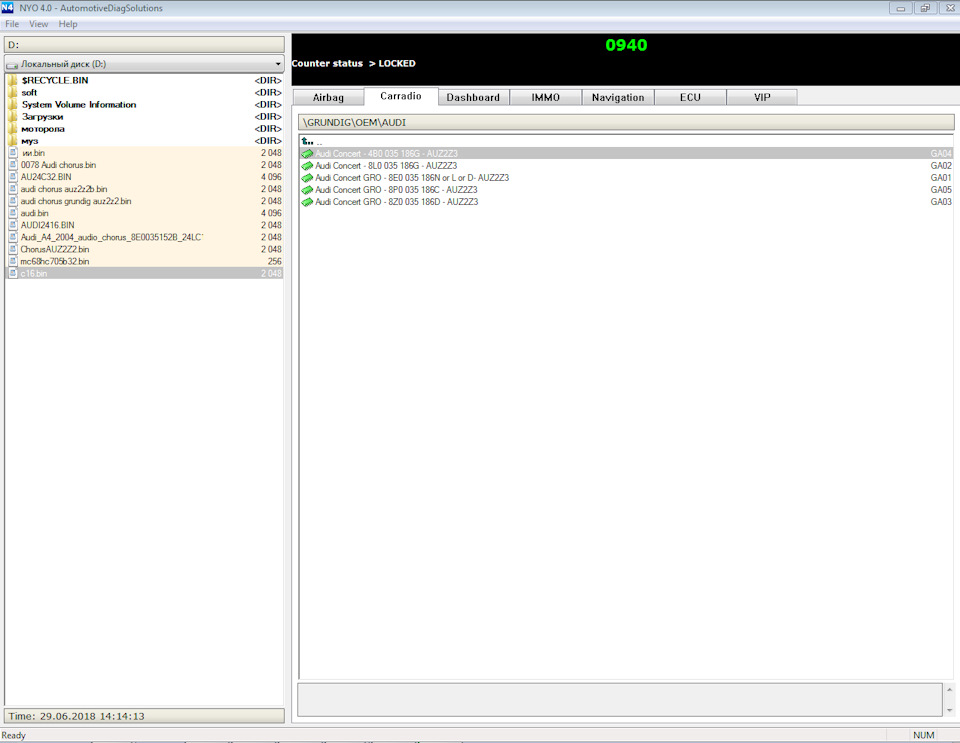Click the file icon for c16.bin

click(x=13, y=274)
